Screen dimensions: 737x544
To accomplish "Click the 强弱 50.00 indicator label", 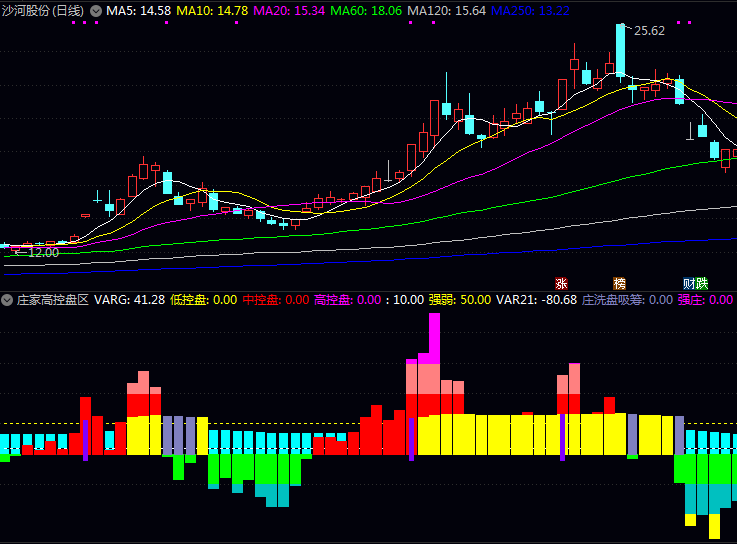I will point(459,299).
